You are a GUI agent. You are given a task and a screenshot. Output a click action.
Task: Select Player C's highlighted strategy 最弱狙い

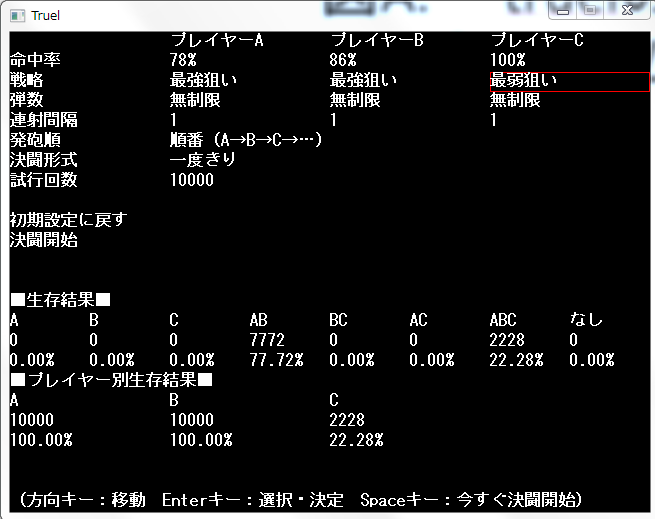(x=569, y=81)
